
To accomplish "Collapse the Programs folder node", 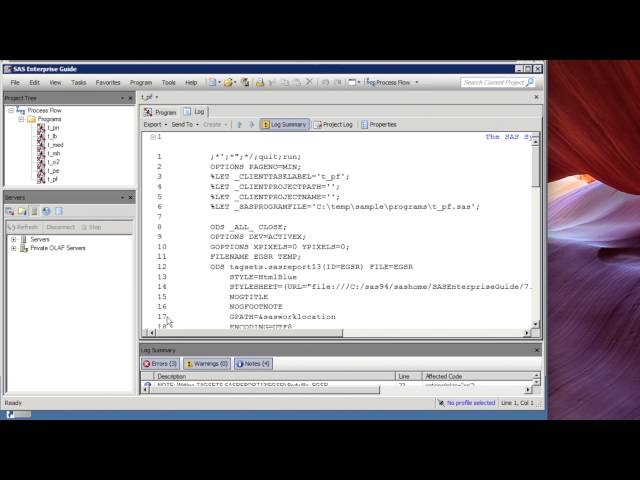I will pos(21,119).
